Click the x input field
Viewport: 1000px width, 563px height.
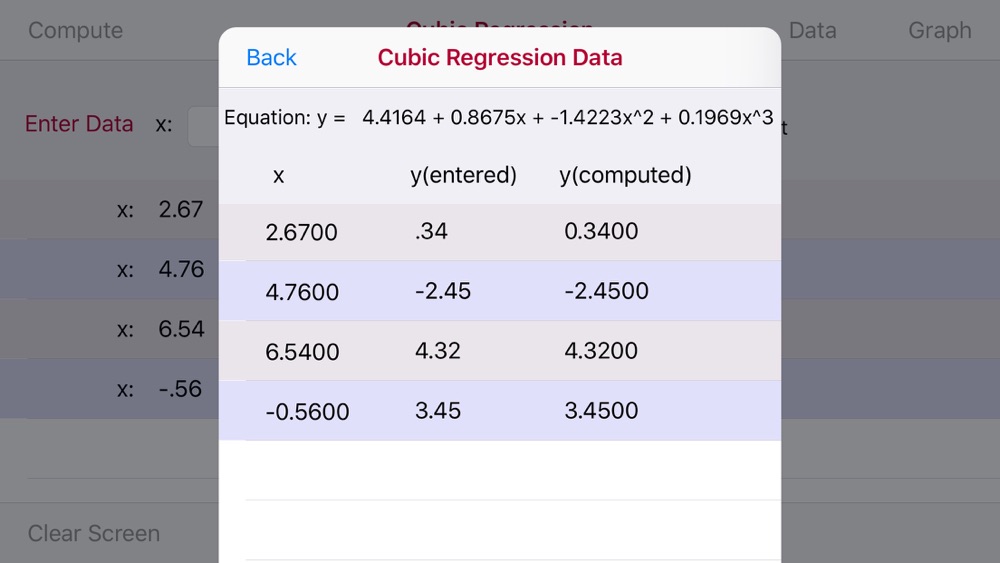click(203, 126)
